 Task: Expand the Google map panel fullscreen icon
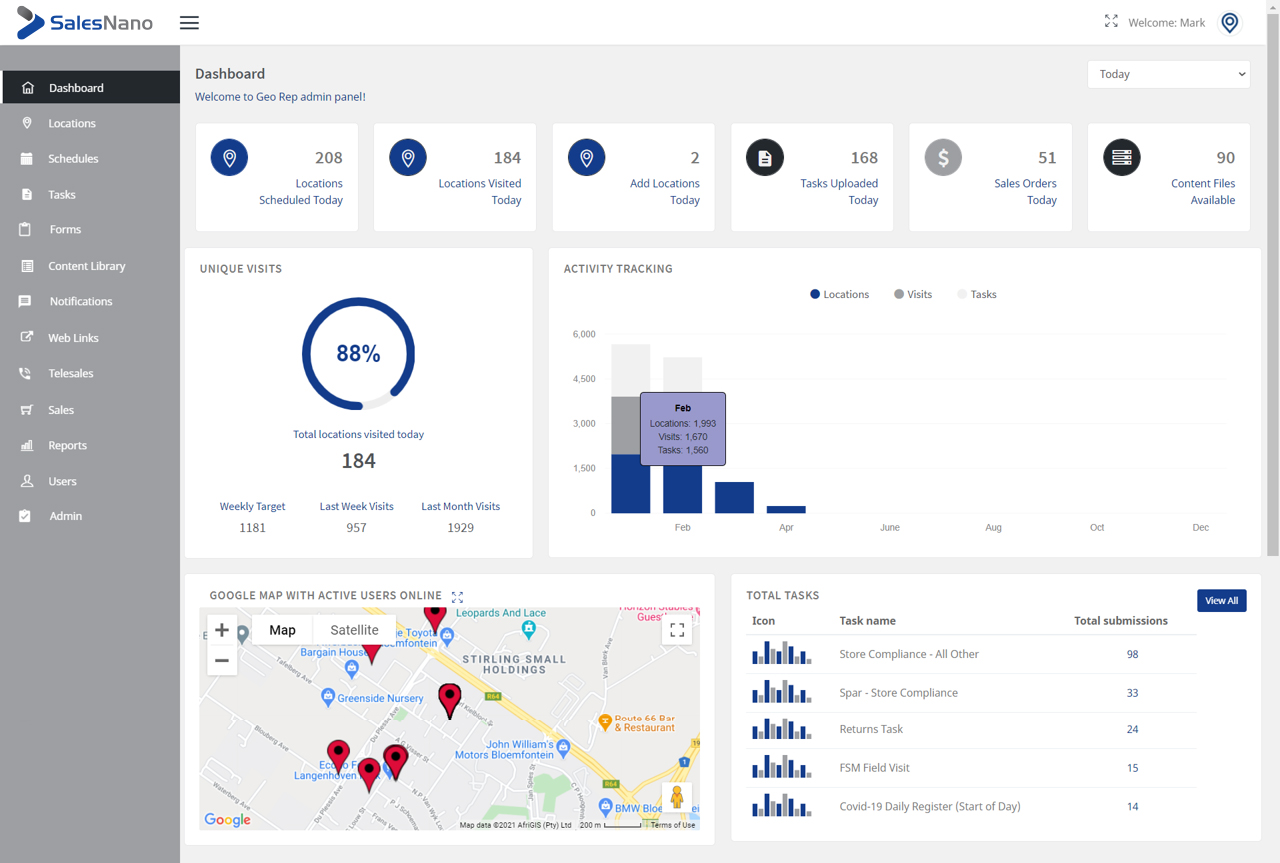(457, 597)
